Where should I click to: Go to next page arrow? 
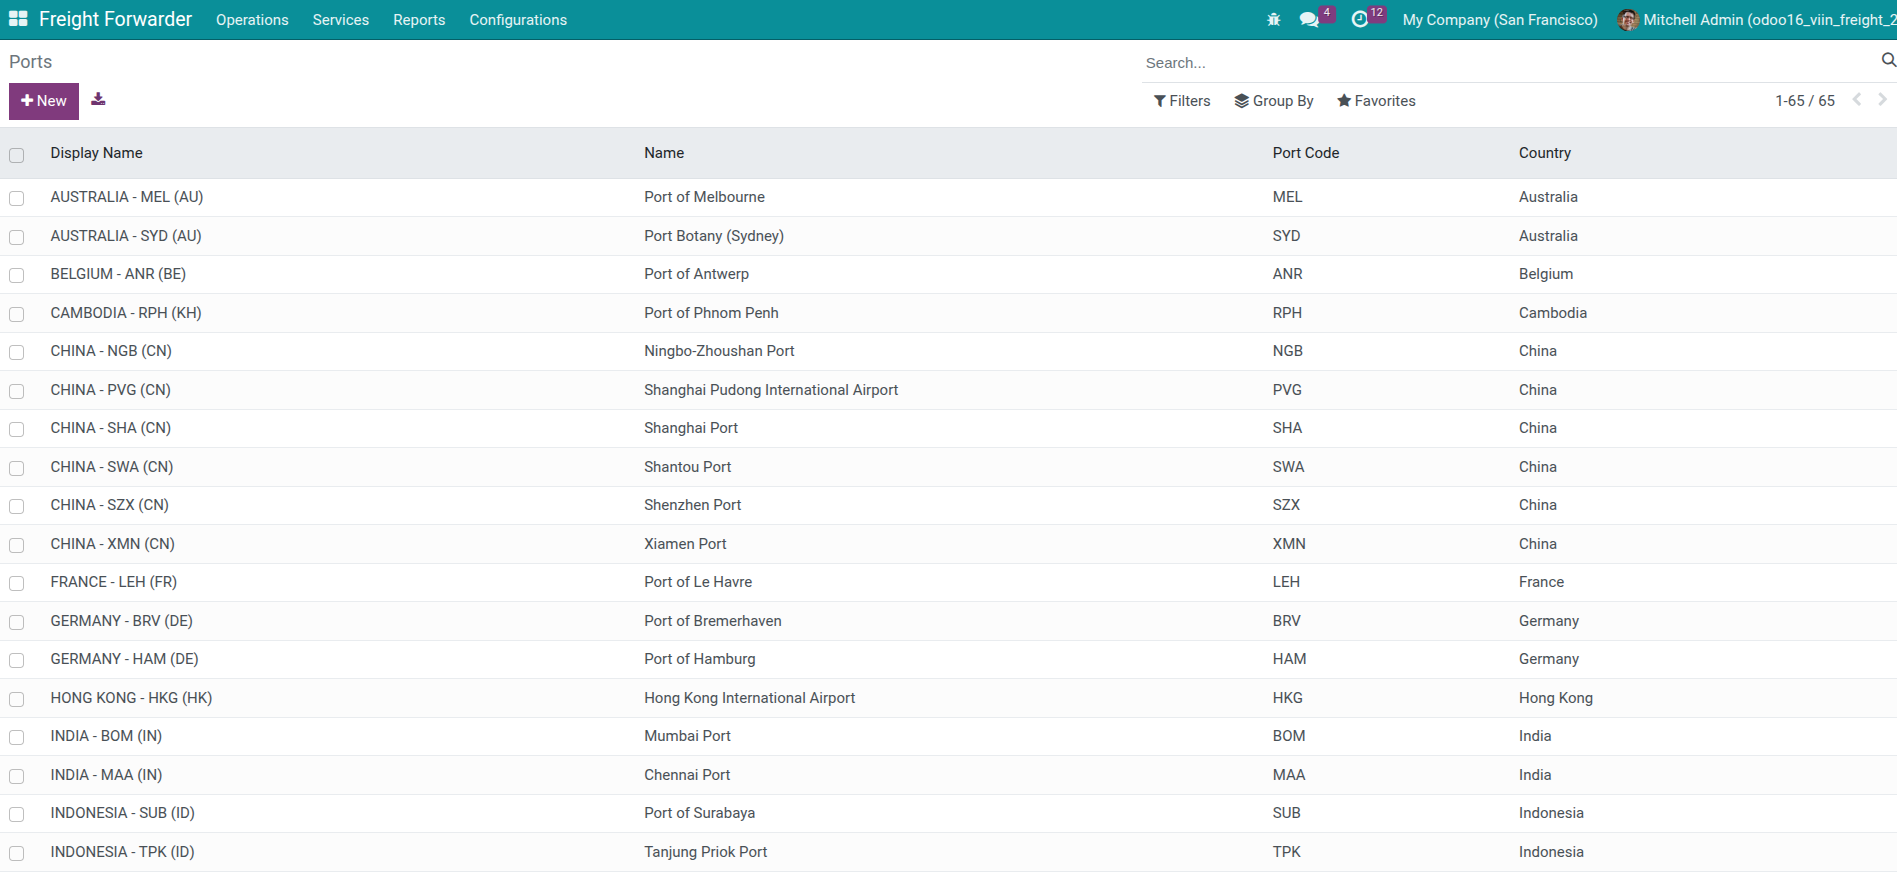[1882, 100]
